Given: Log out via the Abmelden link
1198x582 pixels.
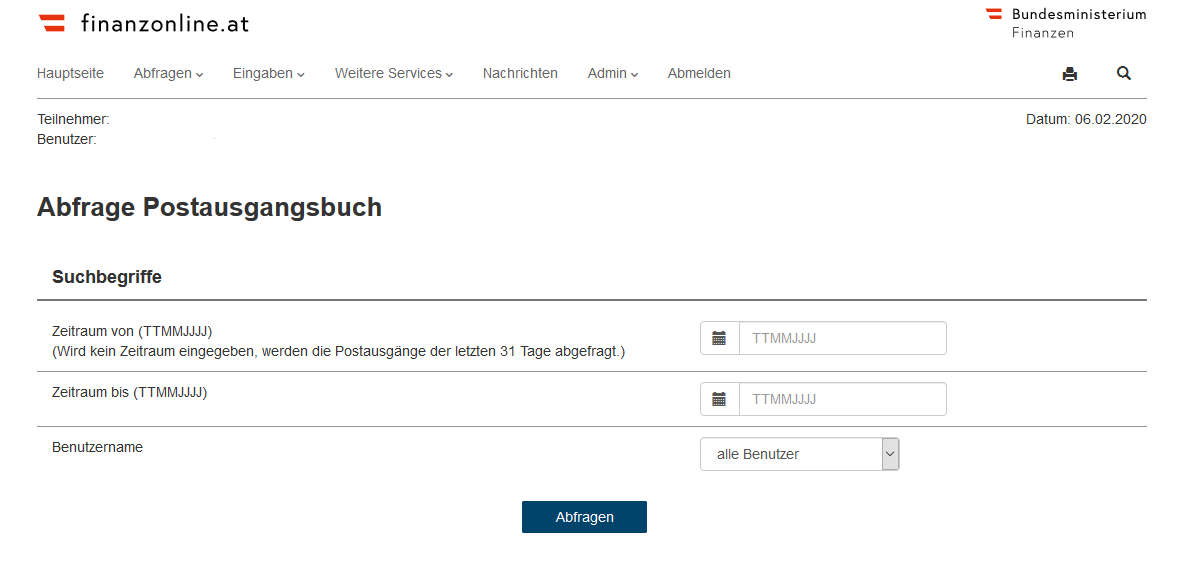Looking at the screenshot, I should [699, 73].
